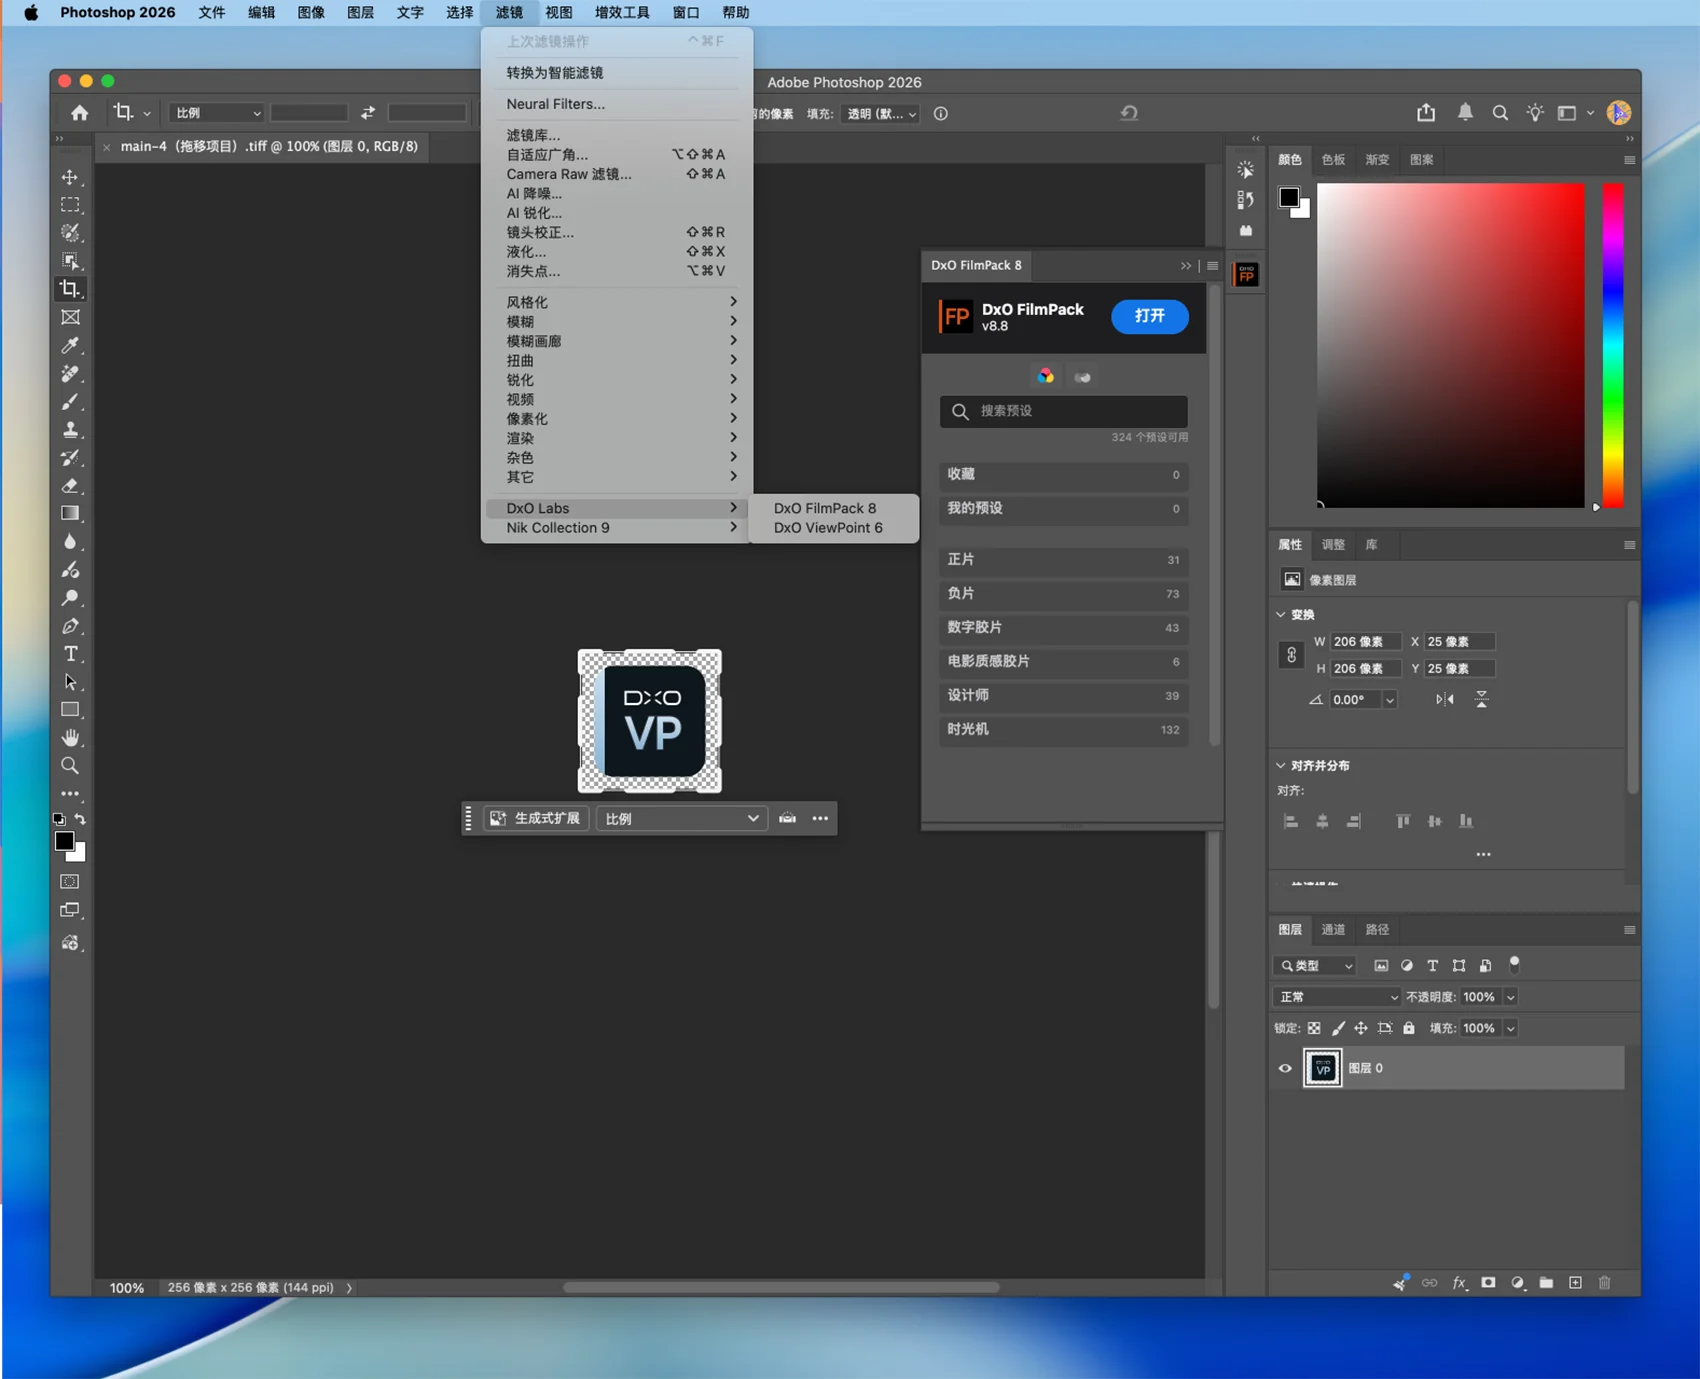The height and width of the screenshot is (1379, 1700).
Task: Select the Pen tool
Action: [70, 626]
